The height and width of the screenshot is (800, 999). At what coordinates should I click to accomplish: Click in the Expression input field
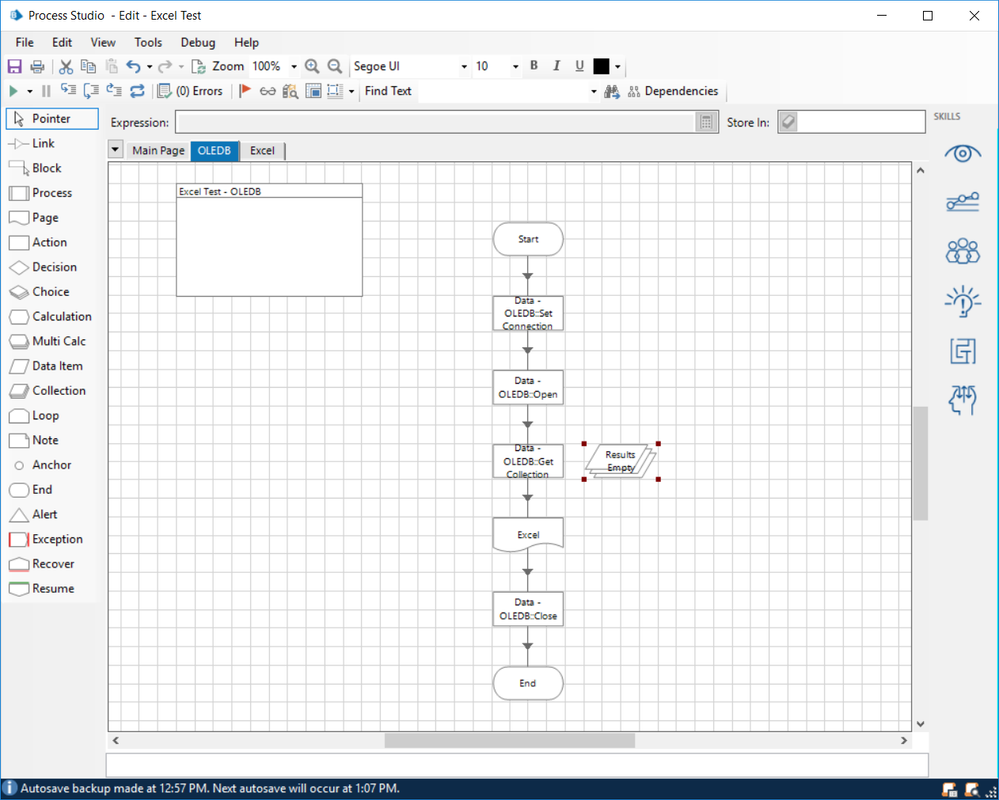[x=435, y=122]
